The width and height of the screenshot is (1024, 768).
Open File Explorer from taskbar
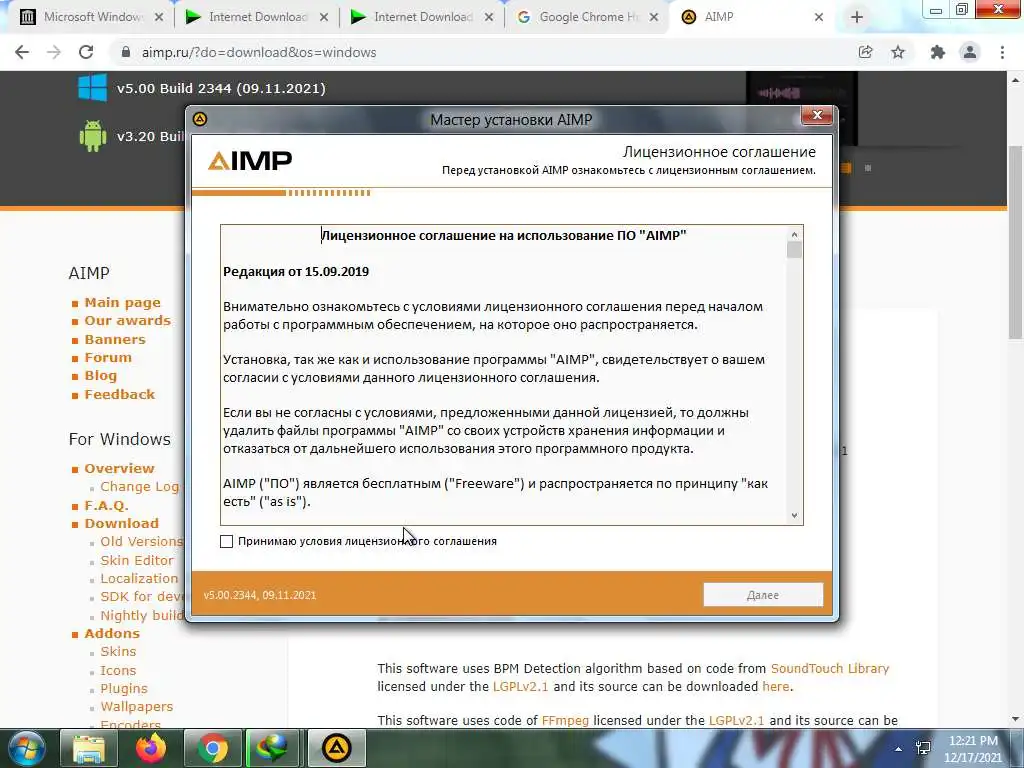[88, 748]
